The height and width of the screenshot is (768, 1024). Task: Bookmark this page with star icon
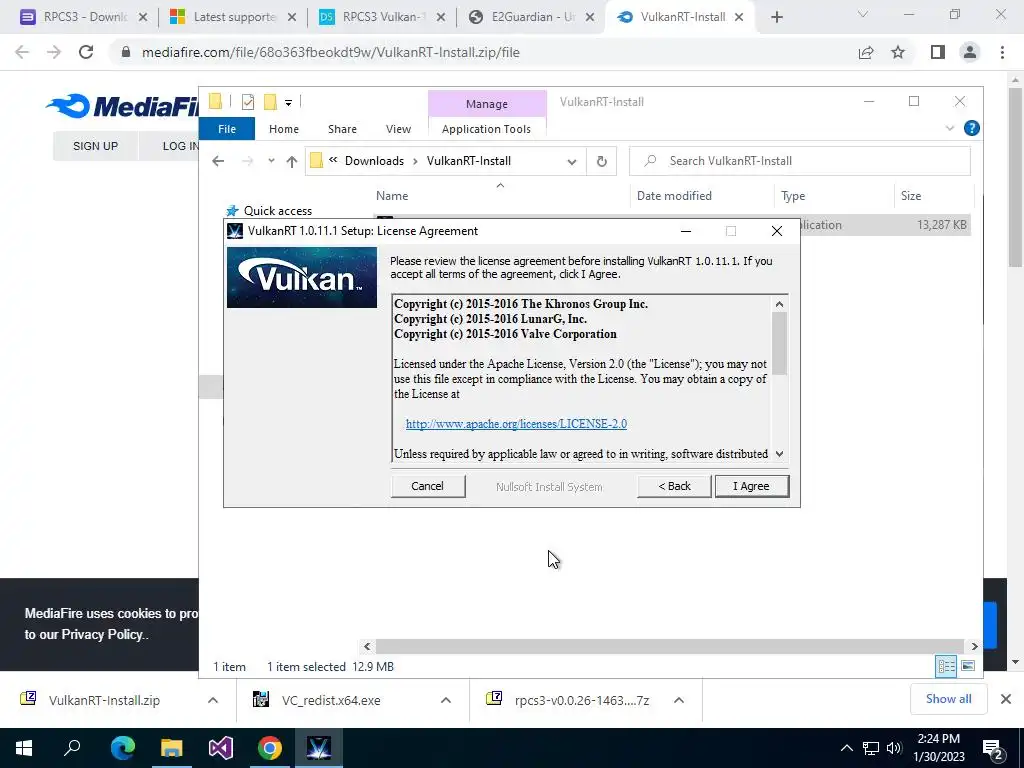898,52
